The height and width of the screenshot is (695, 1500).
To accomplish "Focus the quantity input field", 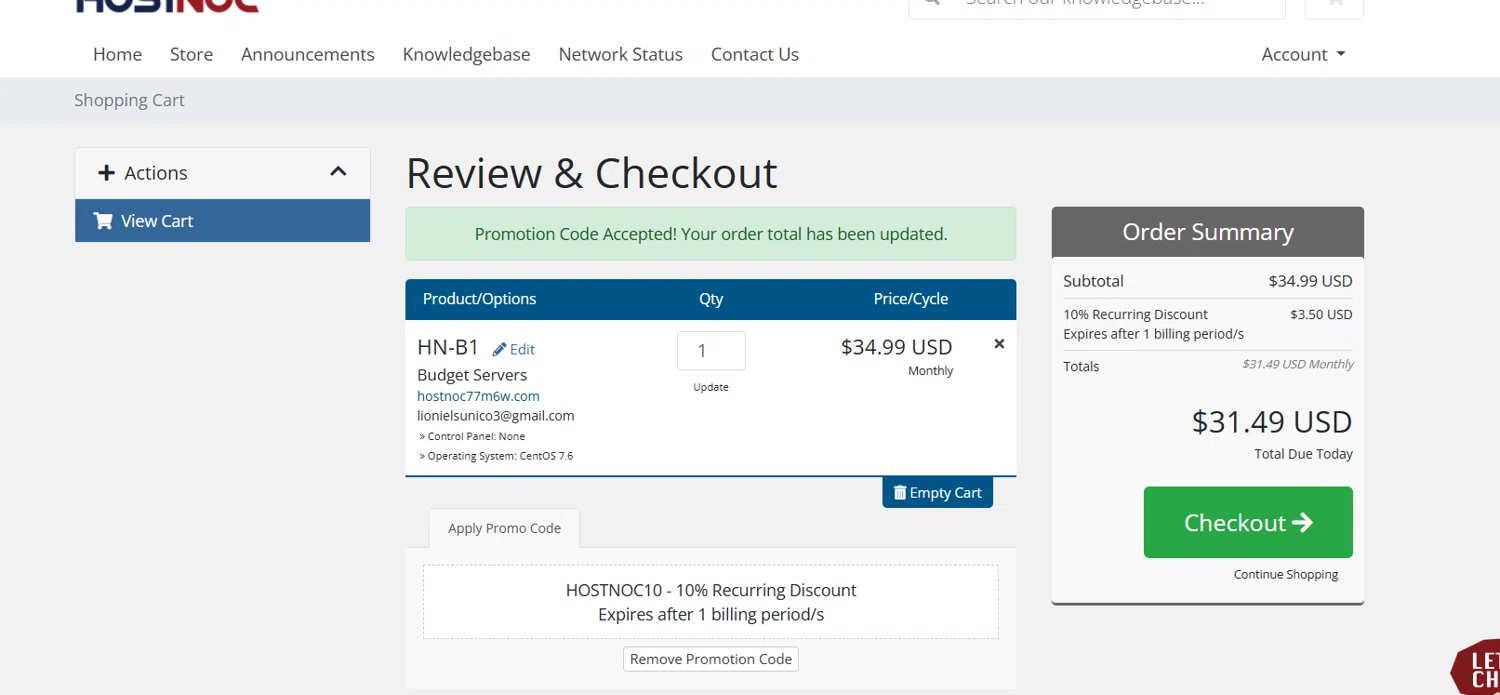I will 711,350.
